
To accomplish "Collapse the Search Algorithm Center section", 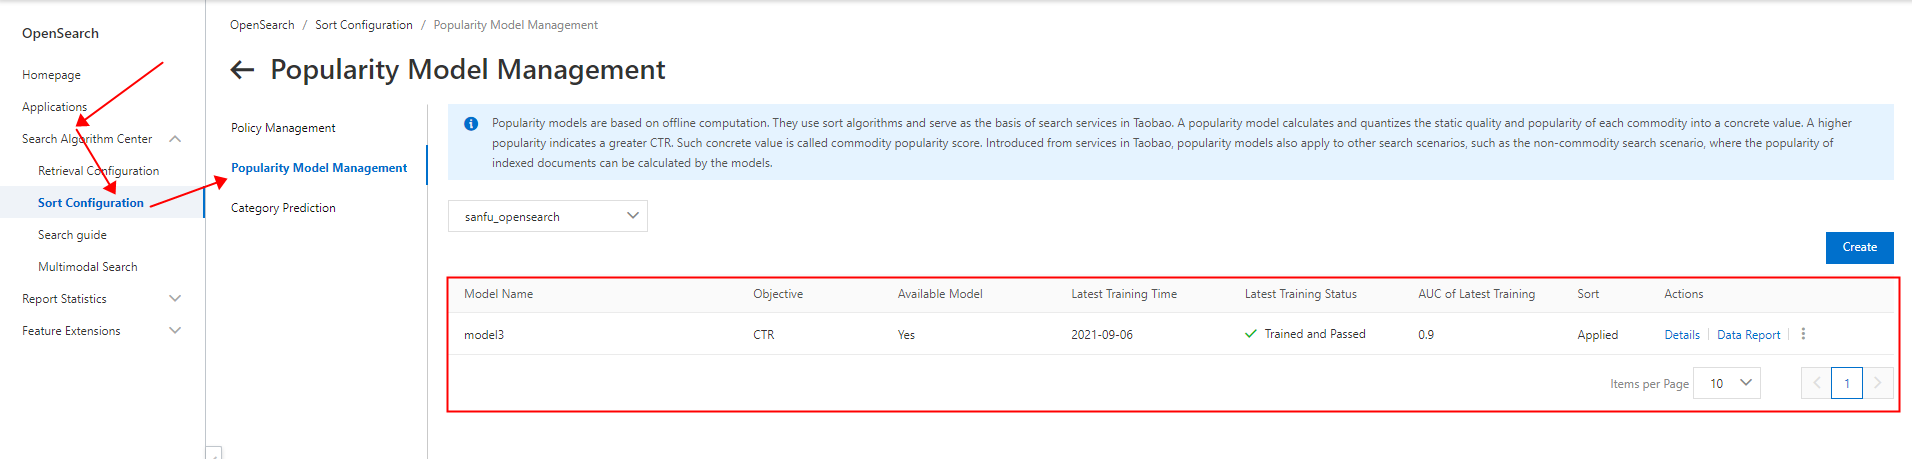I will 175,139.
